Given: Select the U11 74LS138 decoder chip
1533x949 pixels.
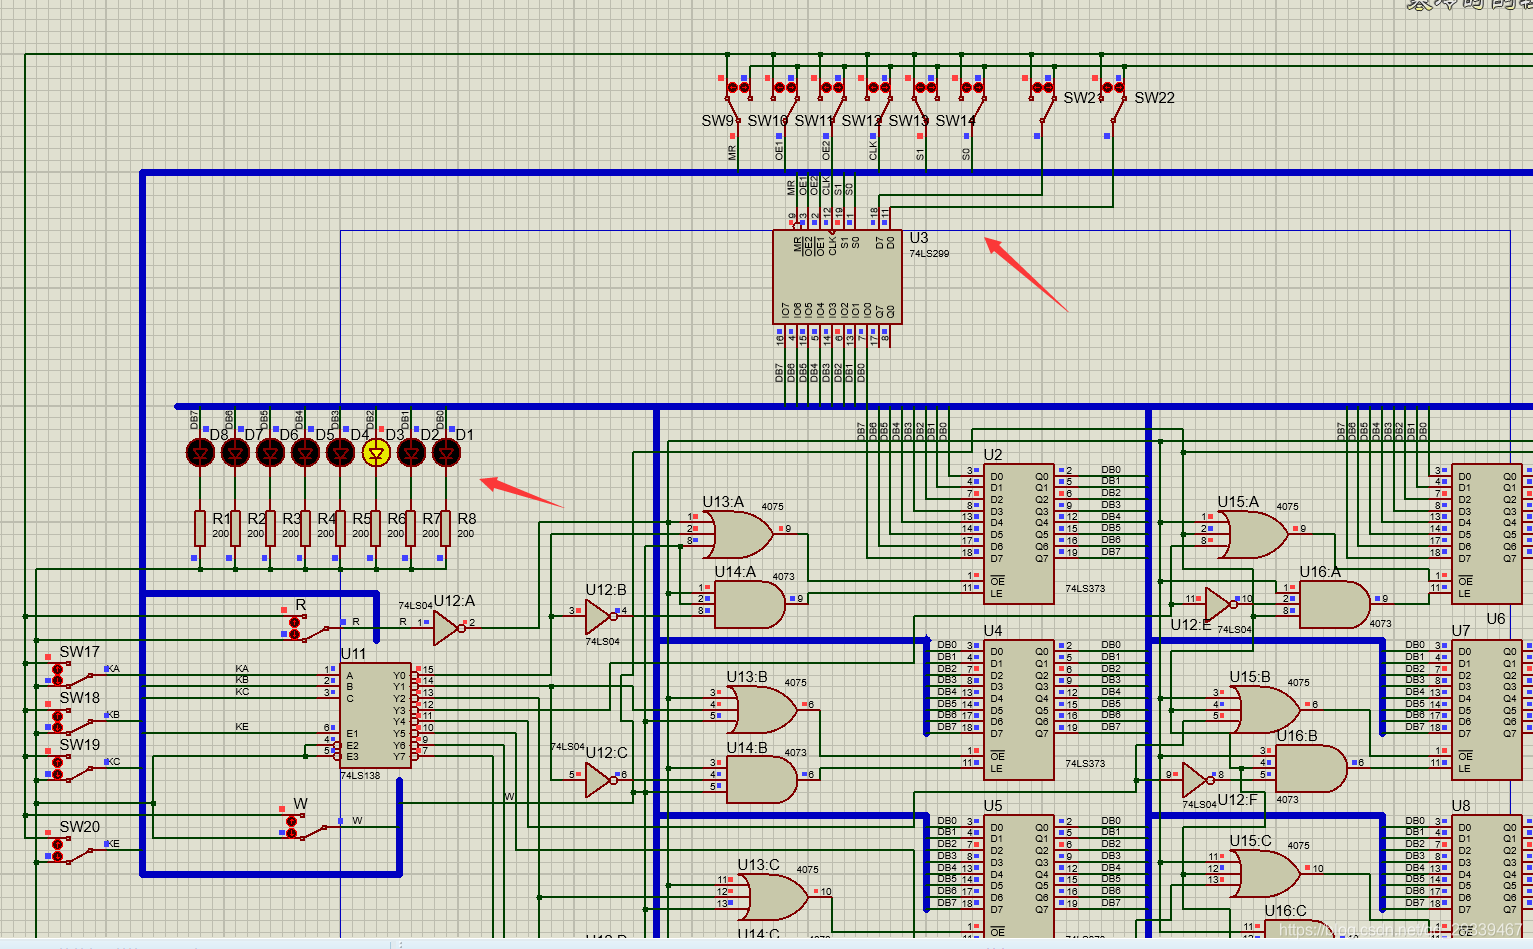Looking at the screenshot, I should 375,715.
